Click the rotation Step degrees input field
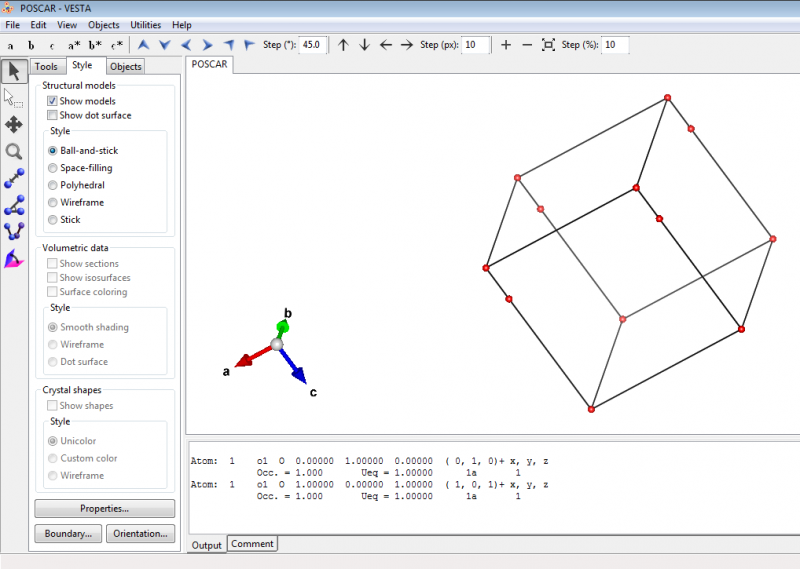 pyautogui.click(x=311, y=45)
